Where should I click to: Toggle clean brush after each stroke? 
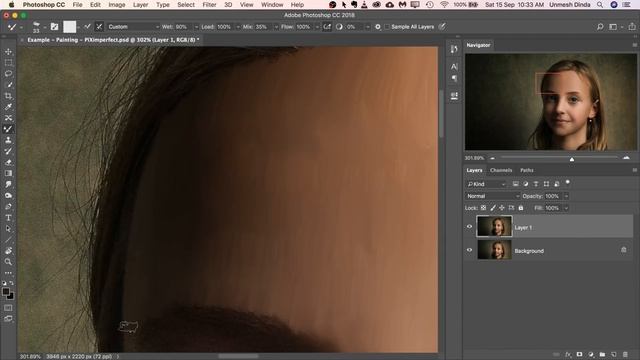(99, 27)
